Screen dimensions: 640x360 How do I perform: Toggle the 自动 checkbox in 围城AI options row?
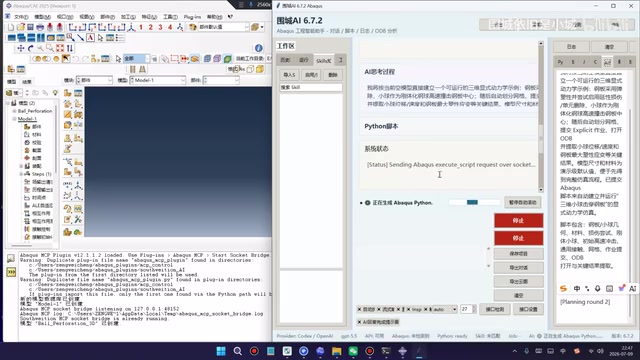point(366,309)
